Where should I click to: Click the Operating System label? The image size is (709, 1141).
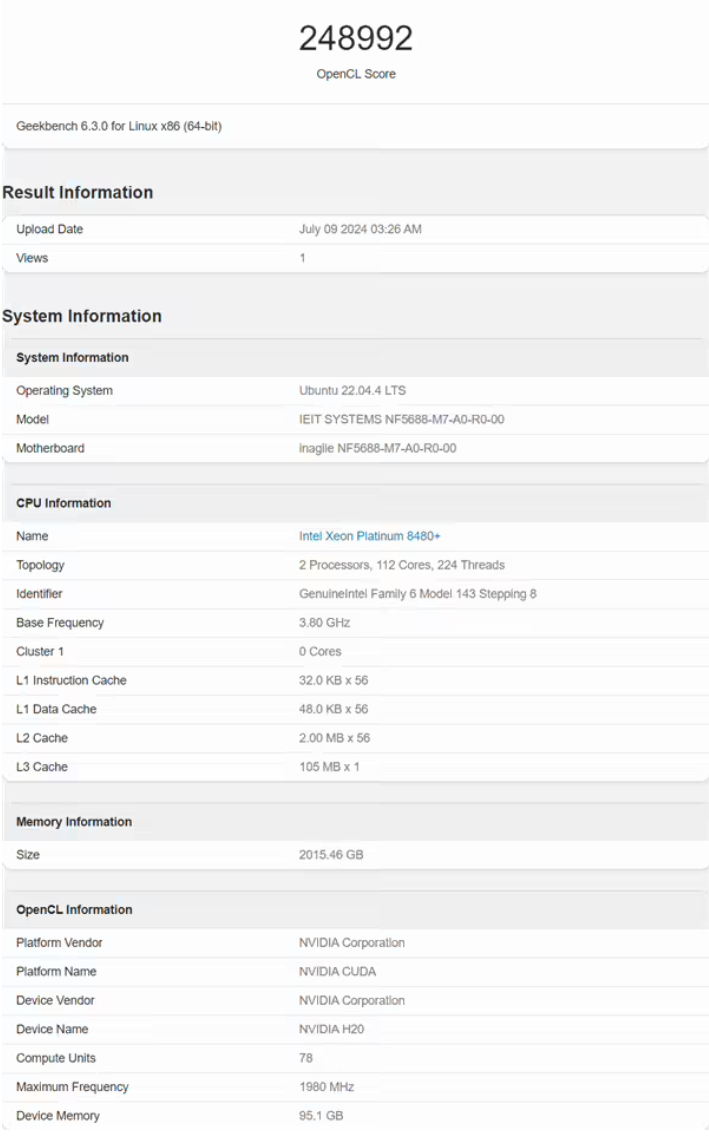(x=64, y=390)
